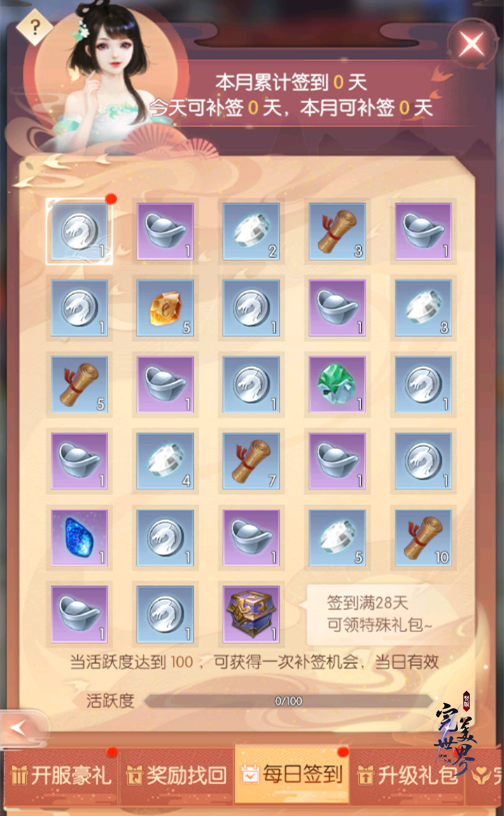Pick the scroll reward with quantity 7

(251, 461)
